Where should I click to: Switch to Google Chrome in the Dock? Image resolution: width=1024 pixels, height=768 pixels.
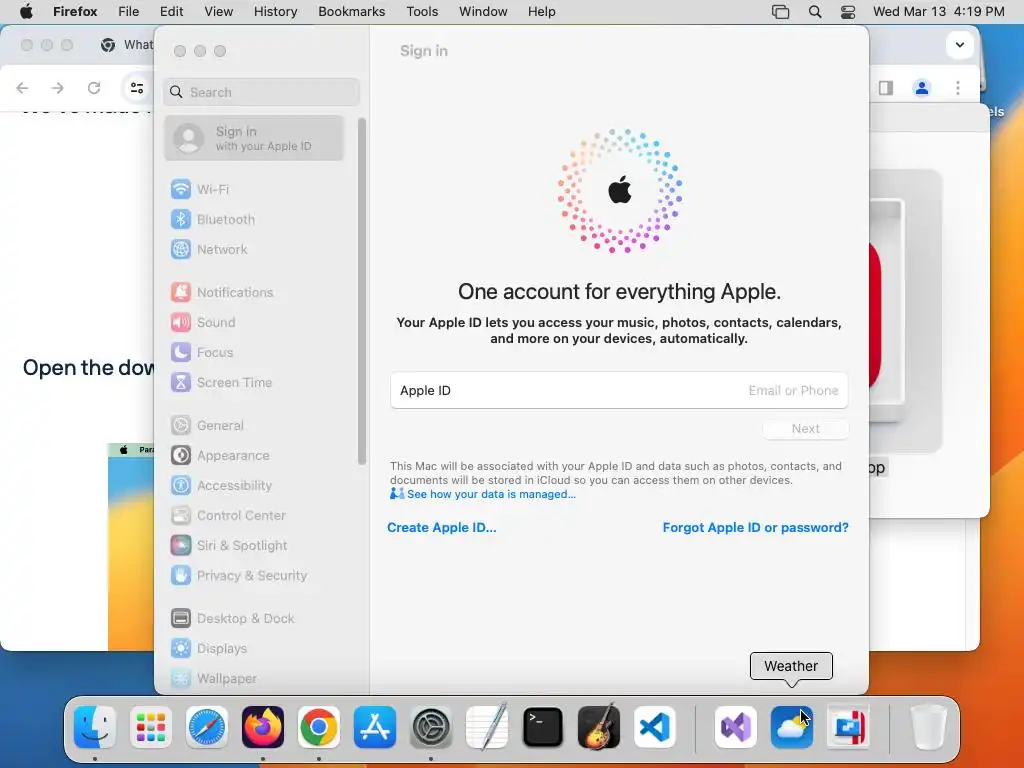click(319, 727)
